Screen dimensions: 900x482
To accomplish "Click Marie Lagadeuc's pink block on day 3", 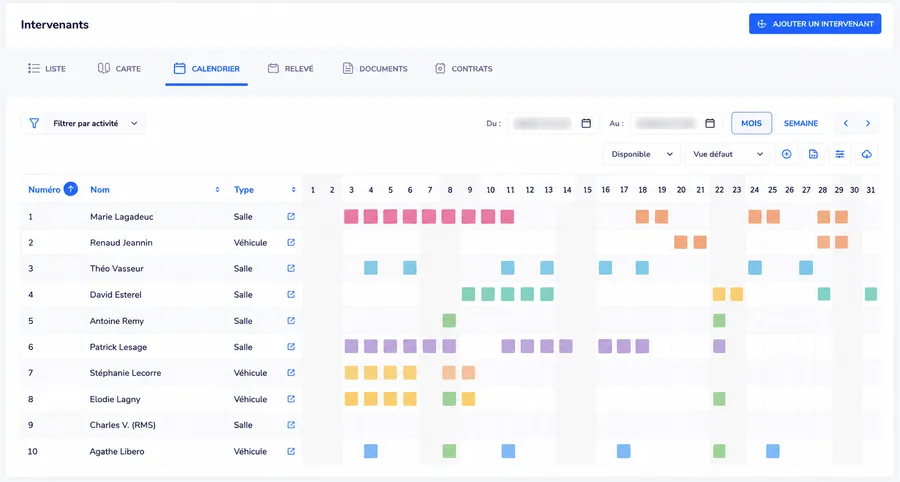I will tap(351, 216).
